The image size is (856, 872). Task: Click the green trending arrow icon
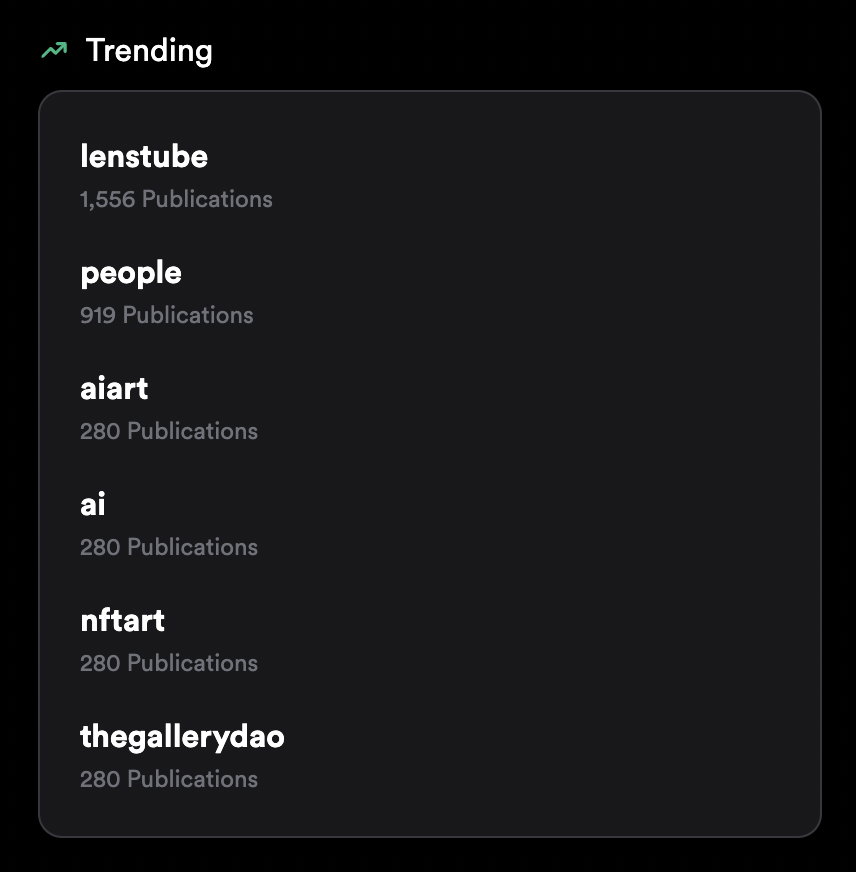[54, 51]
